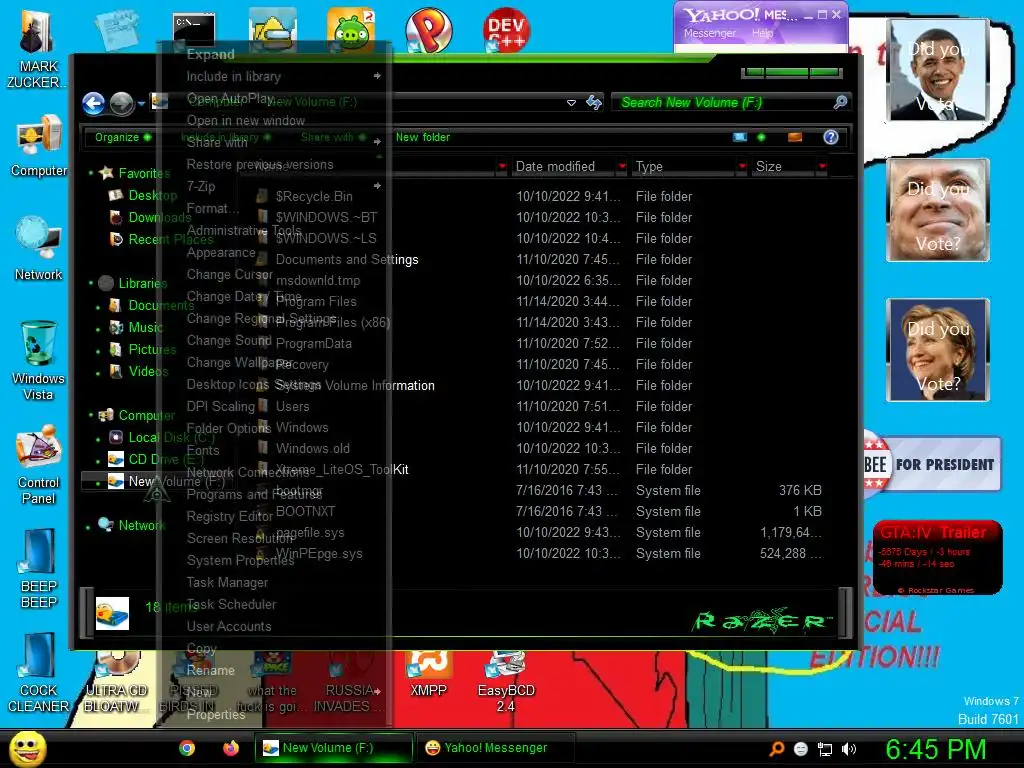Select the Xtreme_LiteOS_ToolKit folder row
This screenshot has width=1024, height=768.
coord(539,470)
